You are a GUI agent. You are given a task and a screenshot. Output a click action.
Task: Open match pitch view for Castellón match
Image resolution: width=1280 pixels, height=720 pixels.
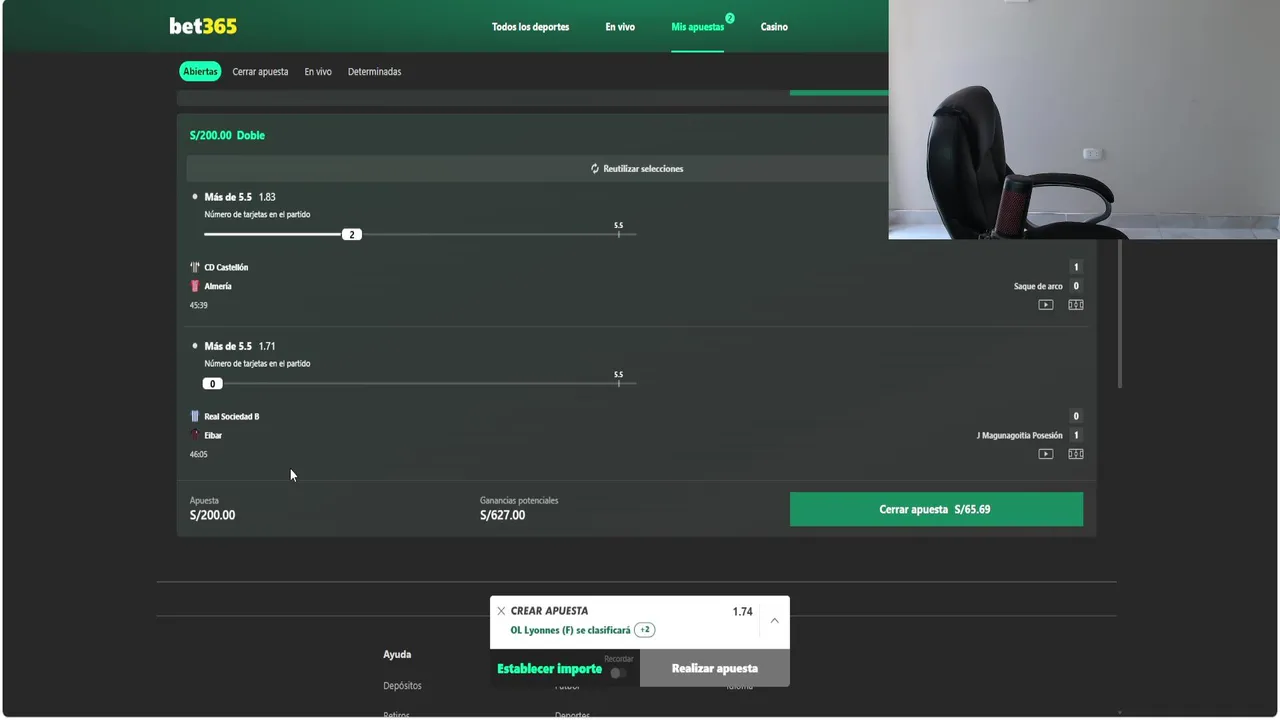pyautogui.click(x=1076, y=305)
